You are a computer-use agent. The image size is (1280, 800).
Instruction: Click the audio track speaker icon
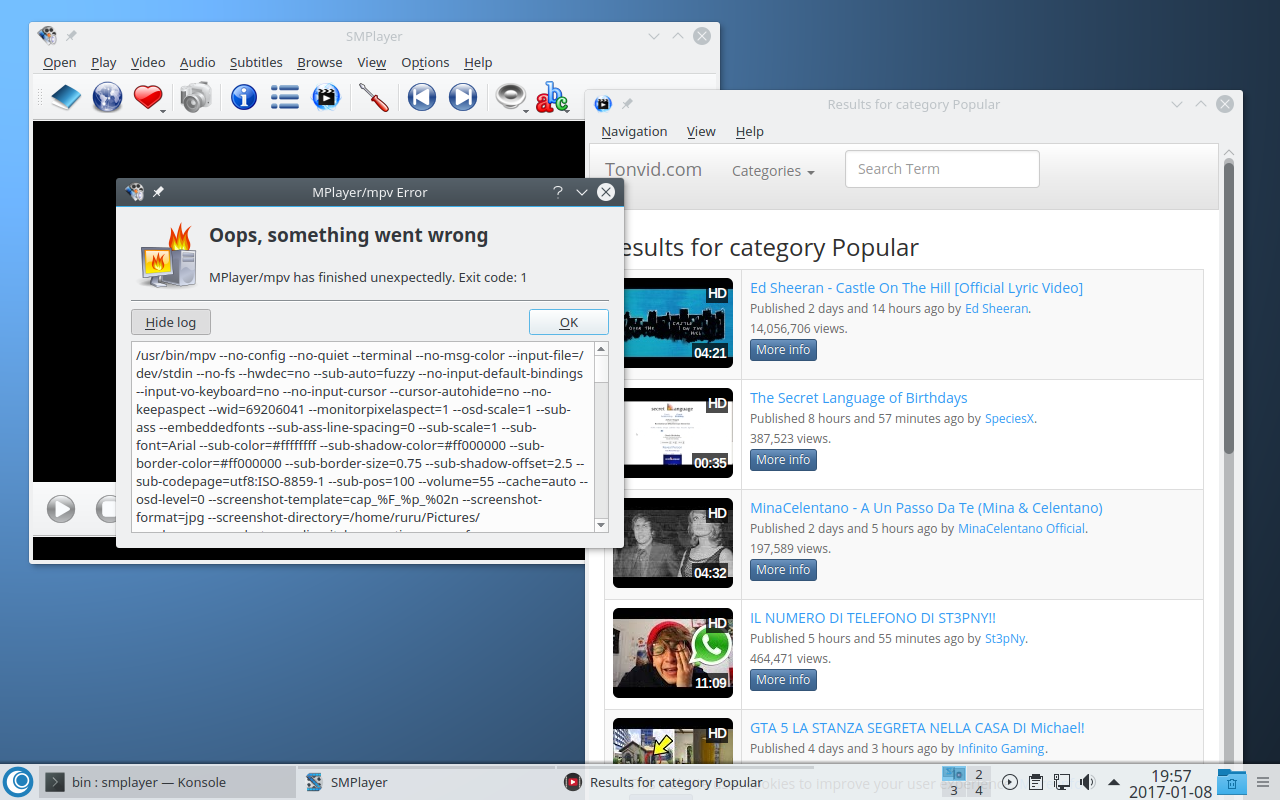click(510, 96)
